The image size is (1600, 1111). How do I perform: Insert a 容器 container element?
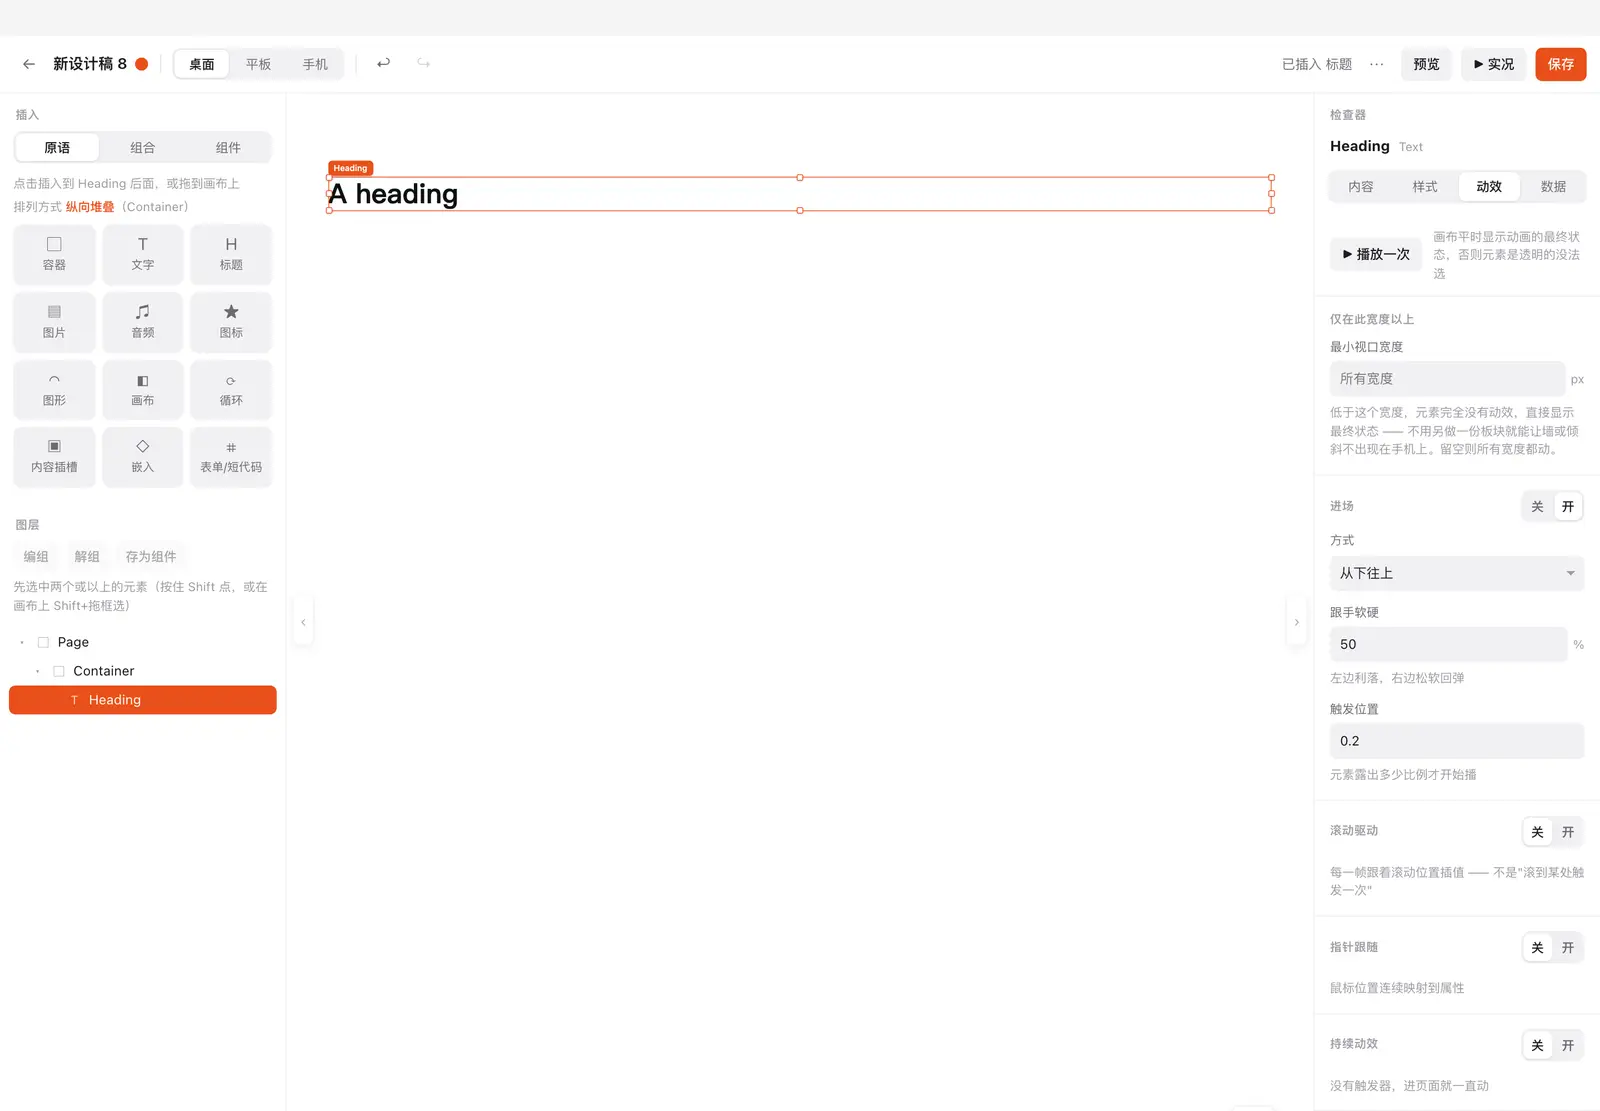tap(54, 254)
